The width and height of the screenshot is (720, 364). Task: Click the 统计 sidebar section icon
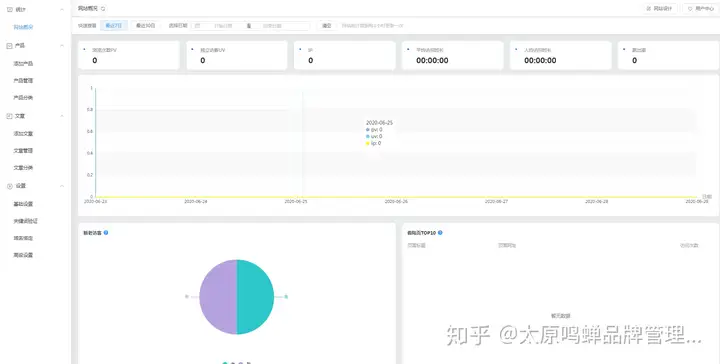point(10,9)
